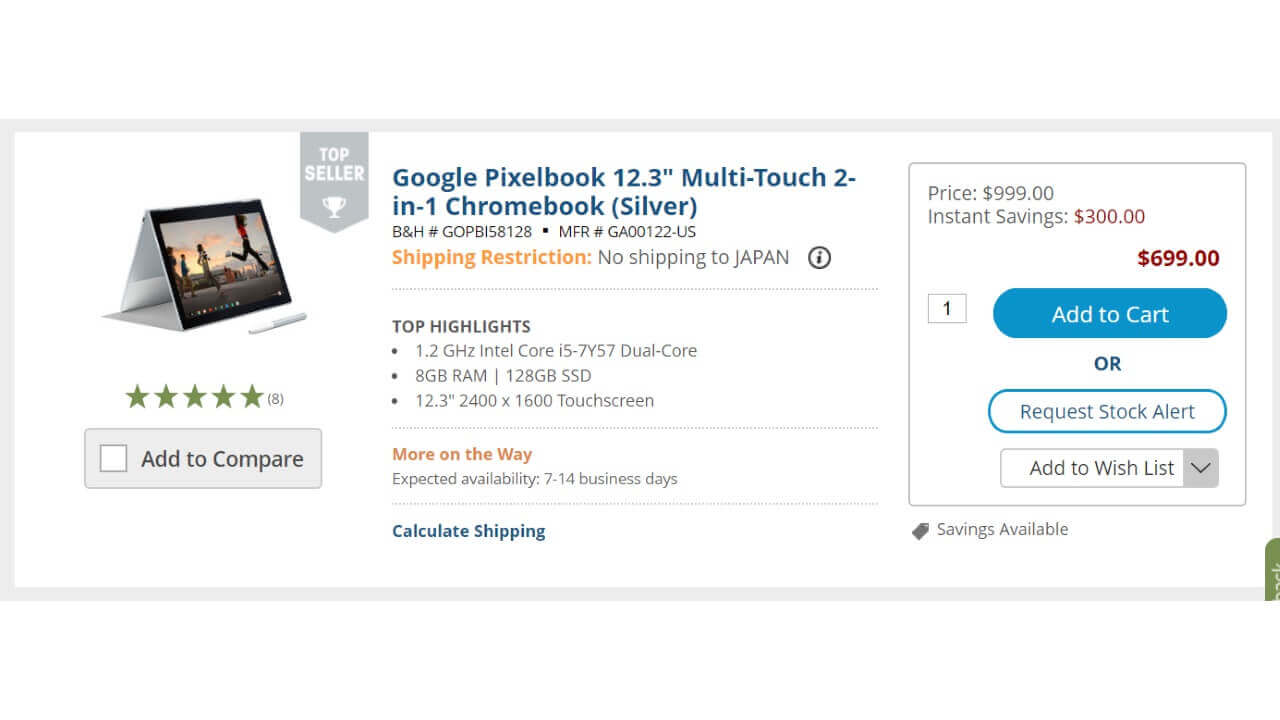This screenshot has height=720, width=1280.
Task: Click the five-star rating
Action: [x=194, y=398]
